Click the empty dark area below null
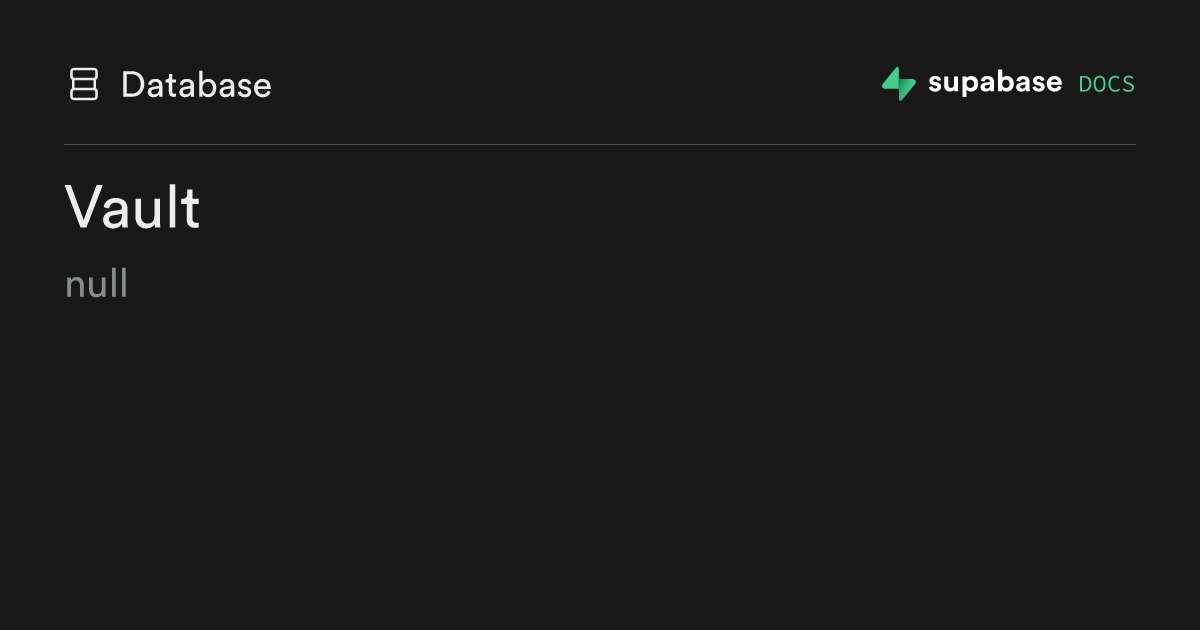 pos(600,460)
